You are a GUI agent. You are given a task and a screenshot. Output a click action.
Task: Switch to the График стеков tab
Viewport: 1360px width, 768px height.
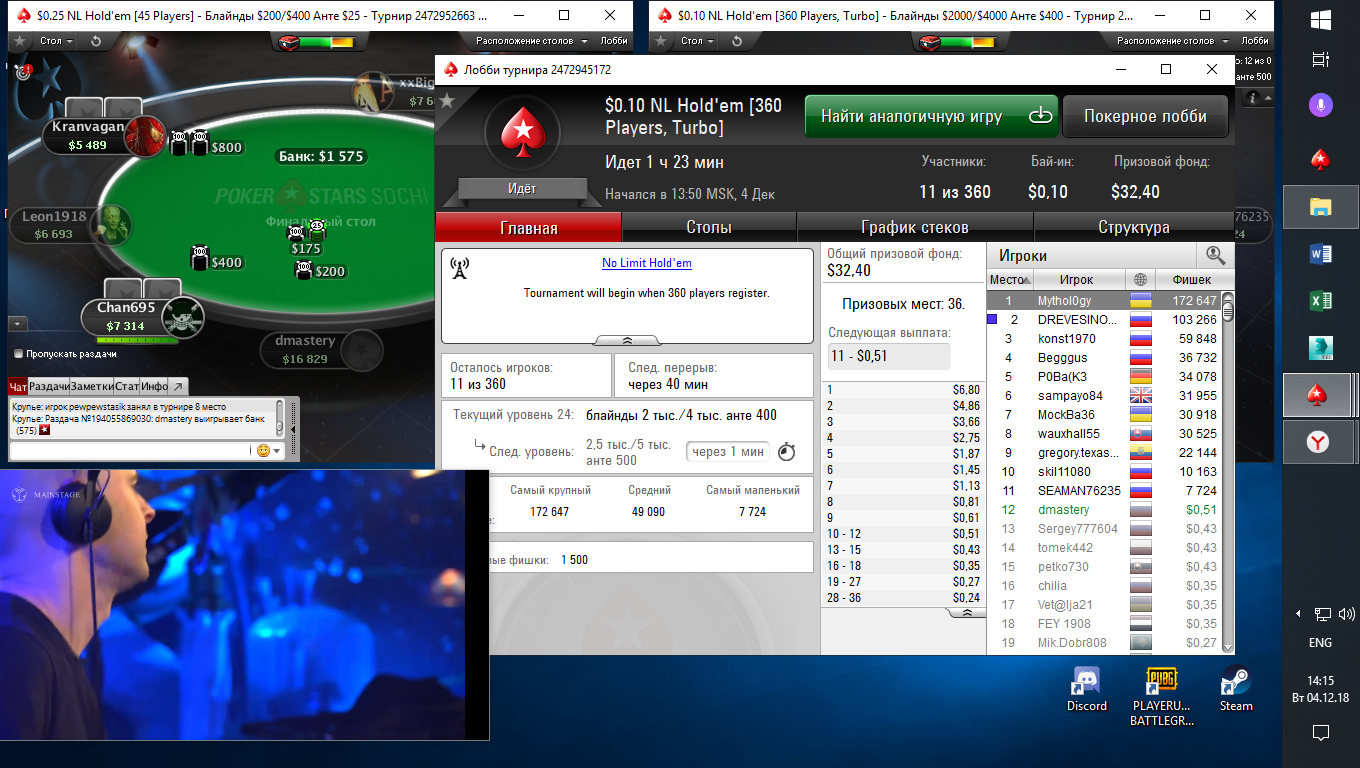(x=915, y=227)
